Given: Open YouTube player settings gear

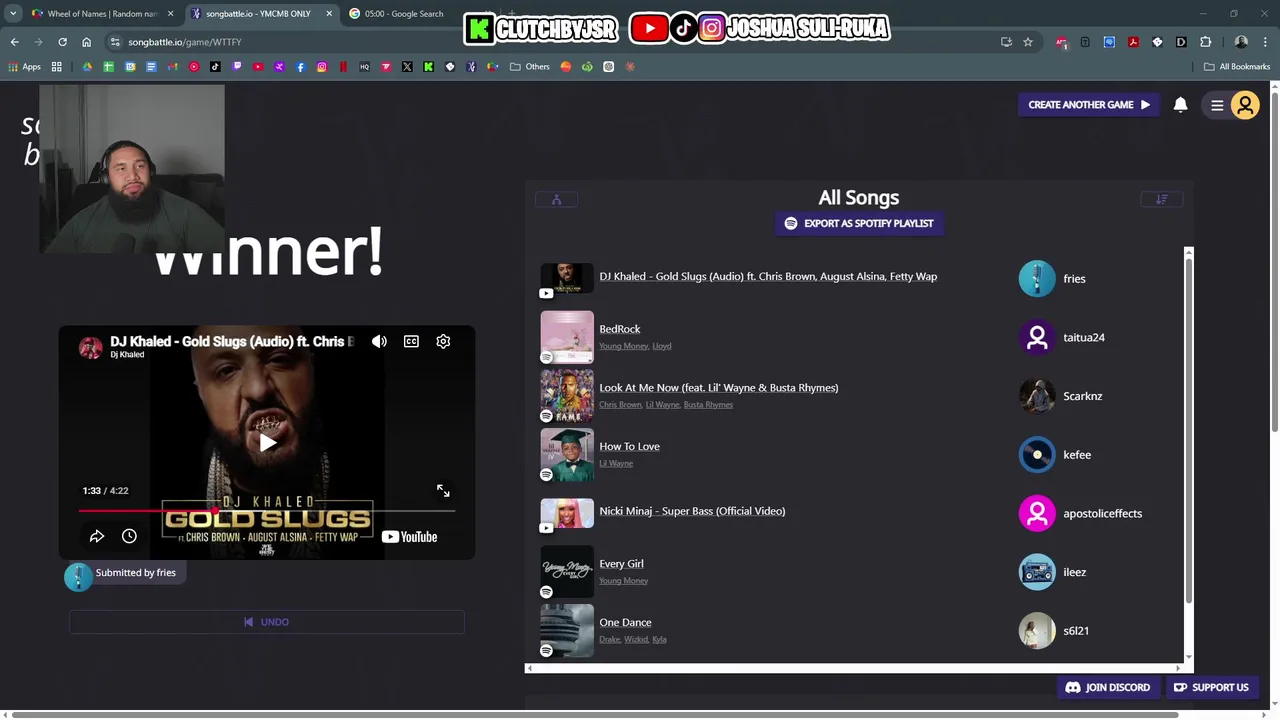Looking at the screenshot, I should click(x=443, y=342).
